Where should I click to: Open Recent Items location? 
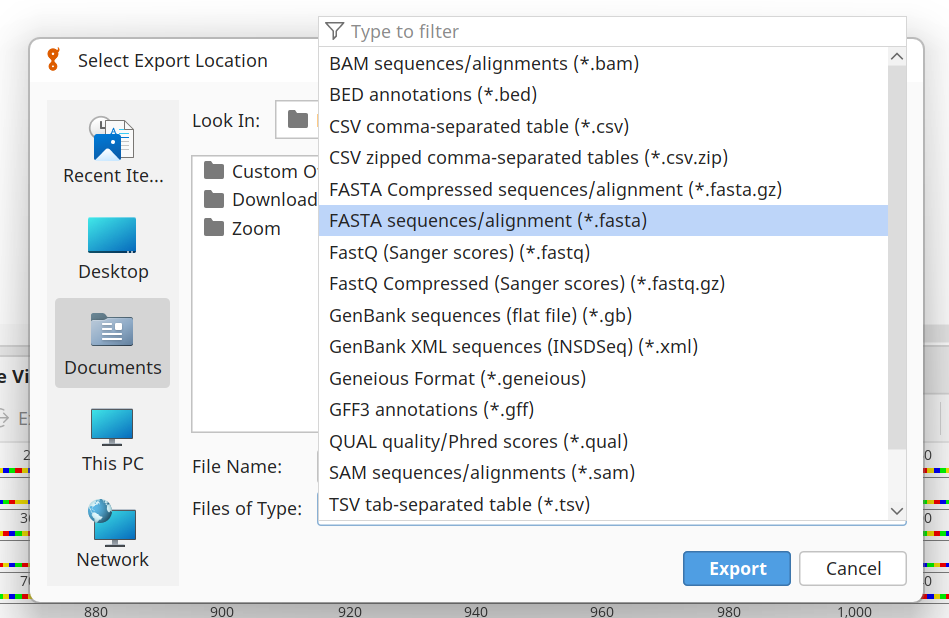112,150
